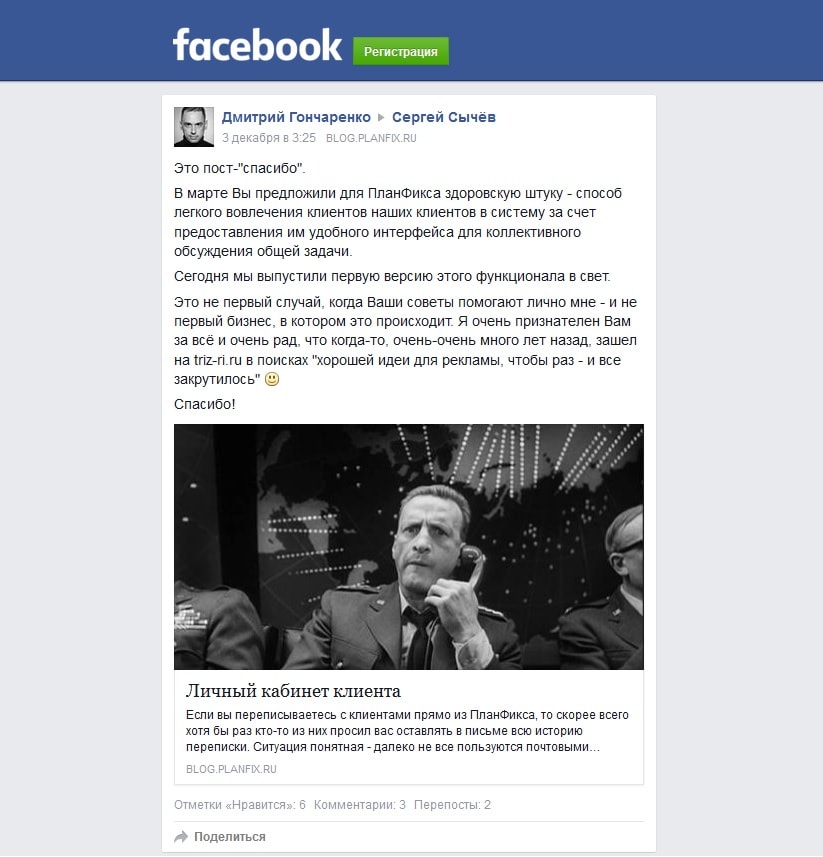Open the black-and-white movie still preview image
Screen dimensions: 823x857
(409, 547)
